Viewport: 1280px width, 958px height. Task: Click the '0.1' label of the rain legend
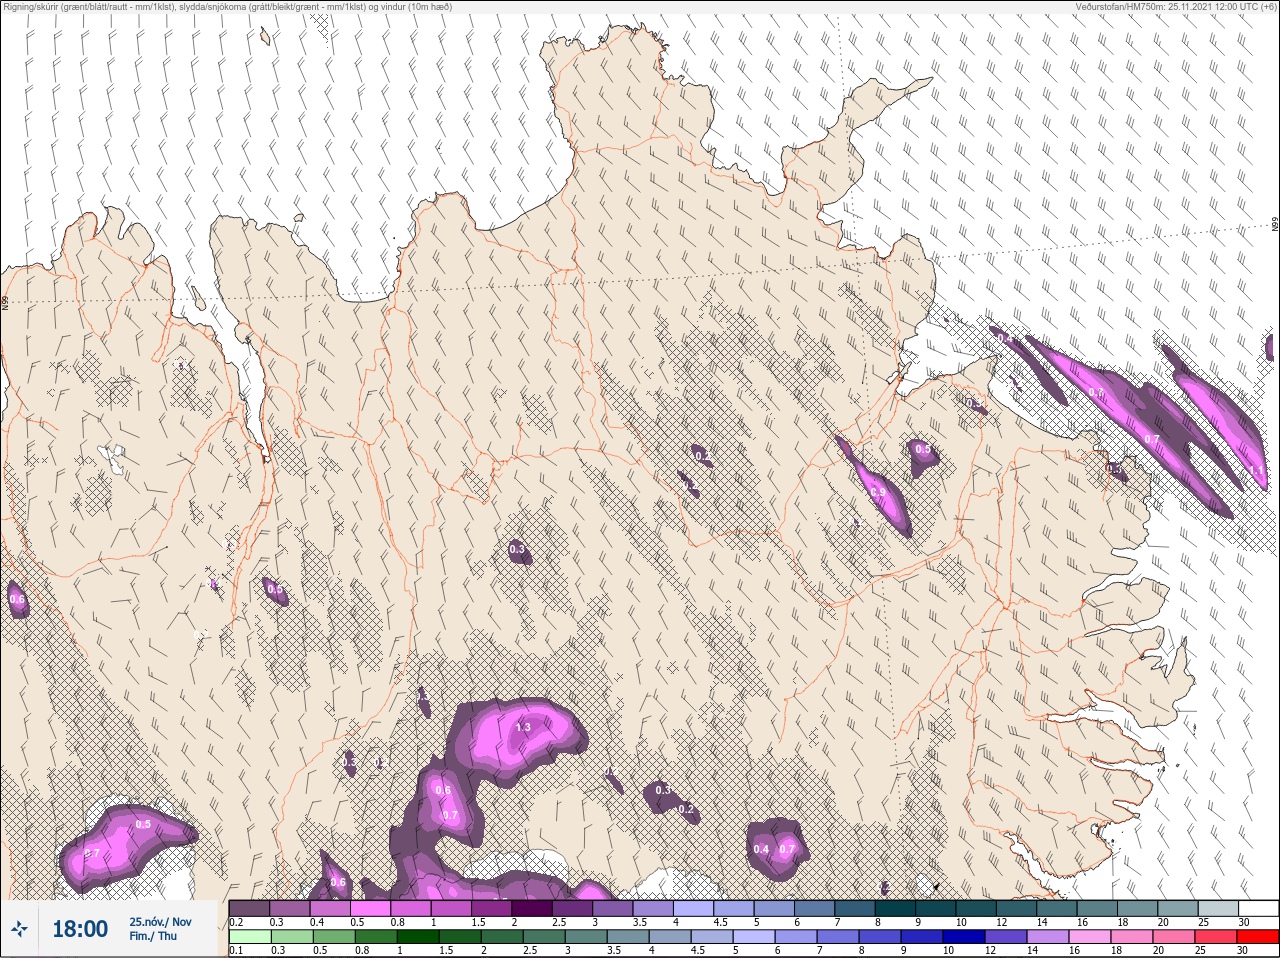[236, 951]
